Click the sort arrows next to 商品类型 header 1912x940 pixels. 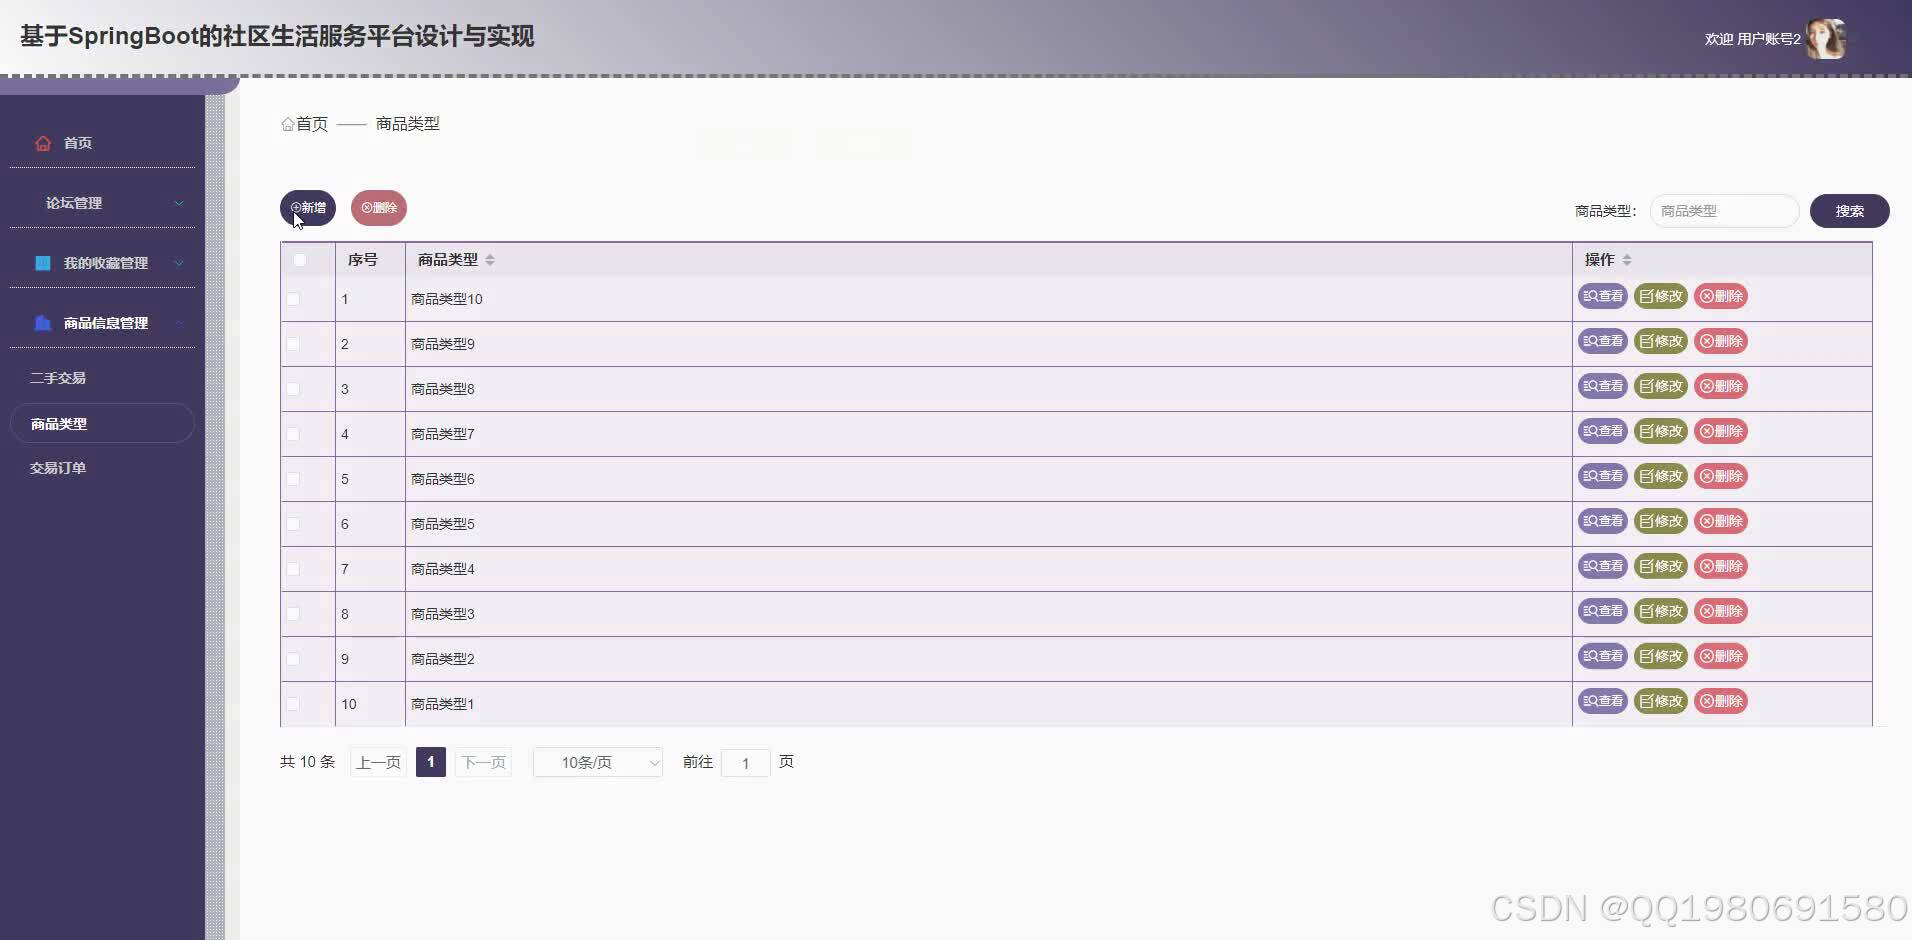(x=491, y=259)
